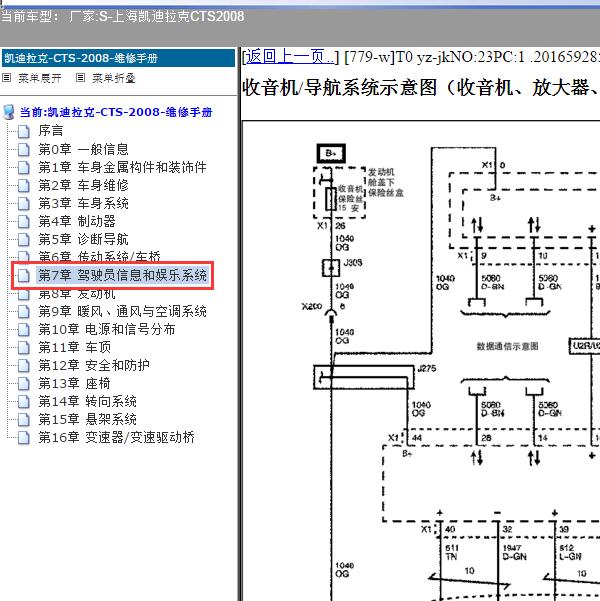Screen dimensions: 600x601
Task: Click page icon next to 第9章
Action: [24, 311]
